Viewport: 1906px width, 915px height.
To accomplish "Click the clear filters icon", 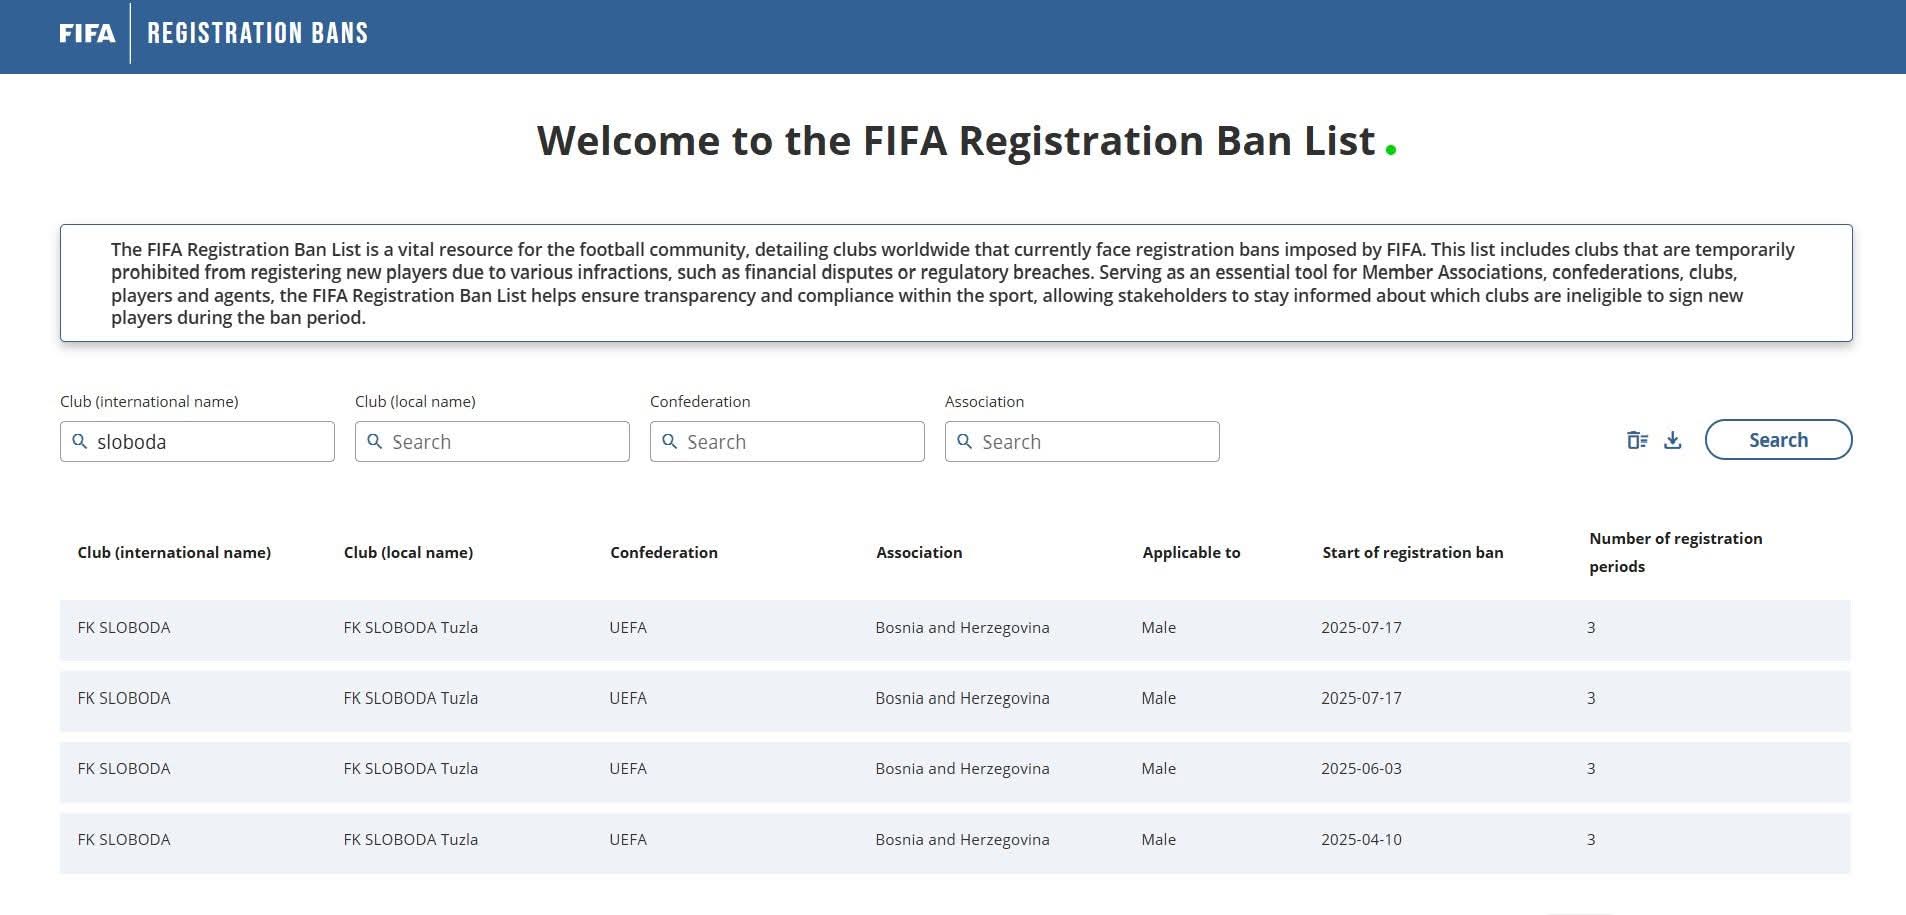I will tap(1637, 440).
